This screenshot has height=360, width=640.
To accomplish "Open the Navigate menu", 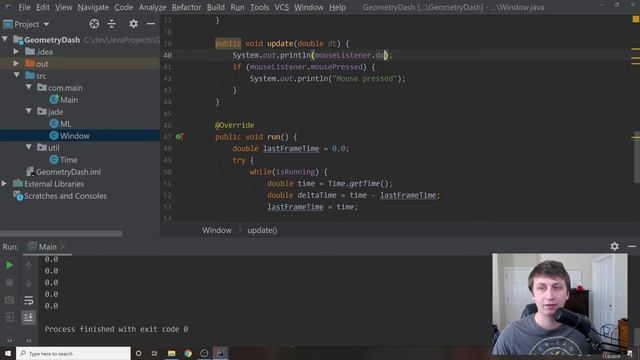I will [93, 7].
